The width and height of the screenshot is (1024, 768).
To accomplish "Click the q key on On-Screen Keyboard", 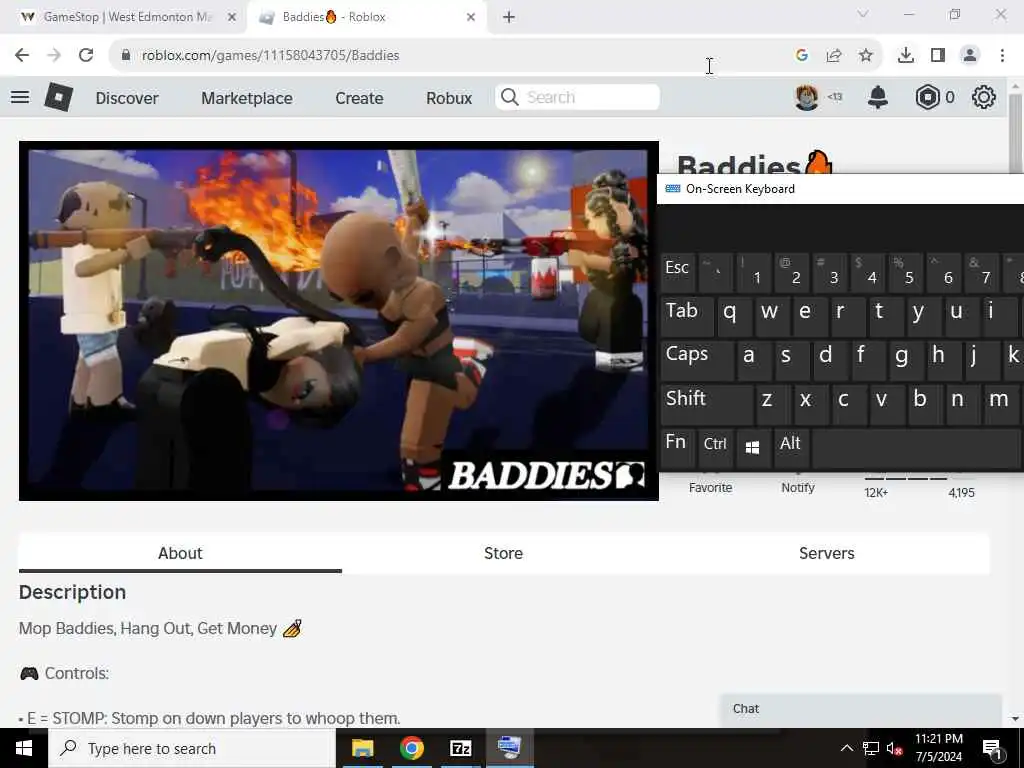I will [735, 316].
